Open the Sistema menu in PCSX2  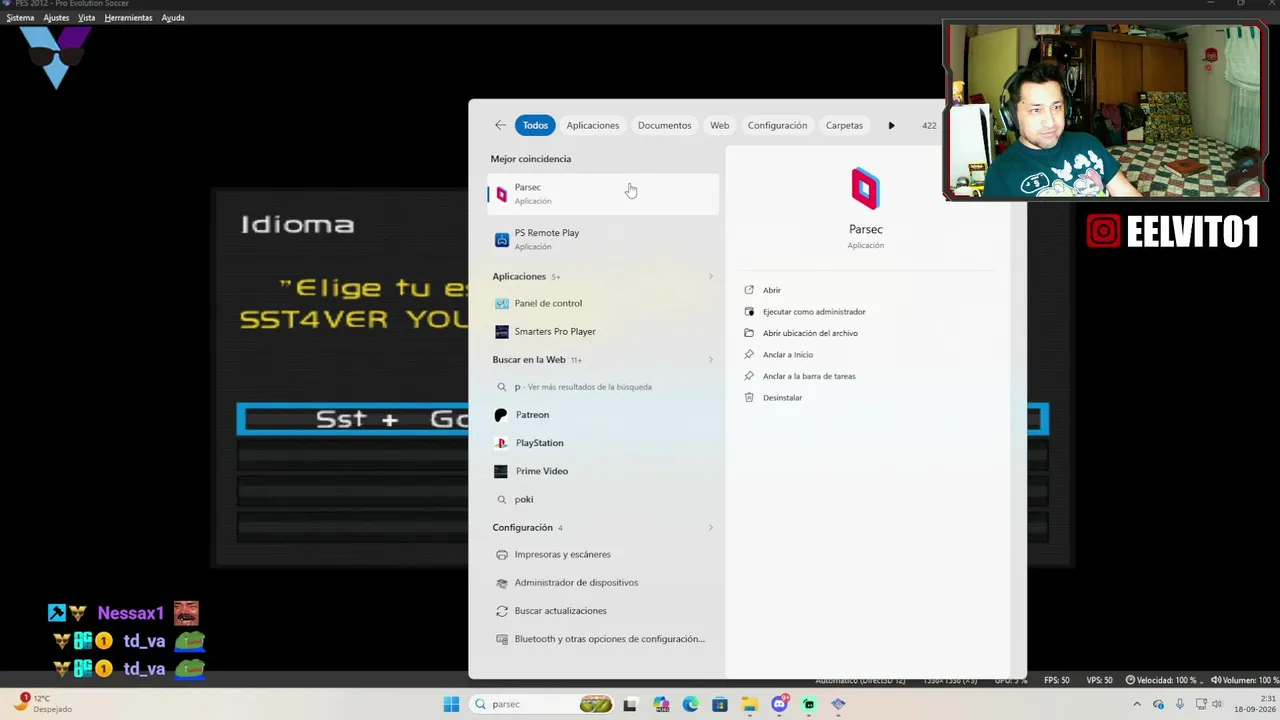pyautogui.click(x=20, y=18)
